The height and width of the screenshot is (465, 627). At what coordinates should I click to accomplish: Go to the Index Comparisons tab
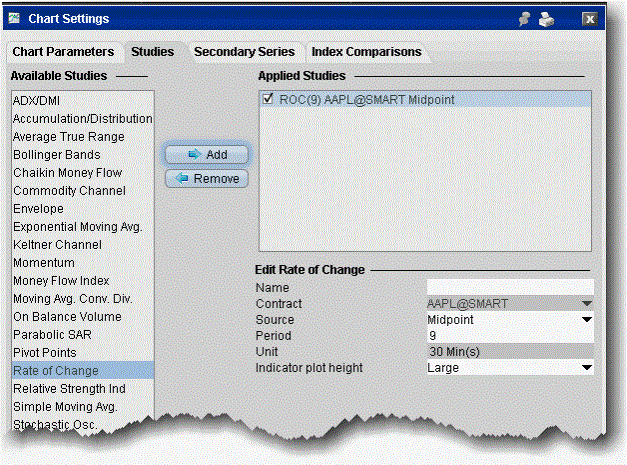tap(366, 51)
